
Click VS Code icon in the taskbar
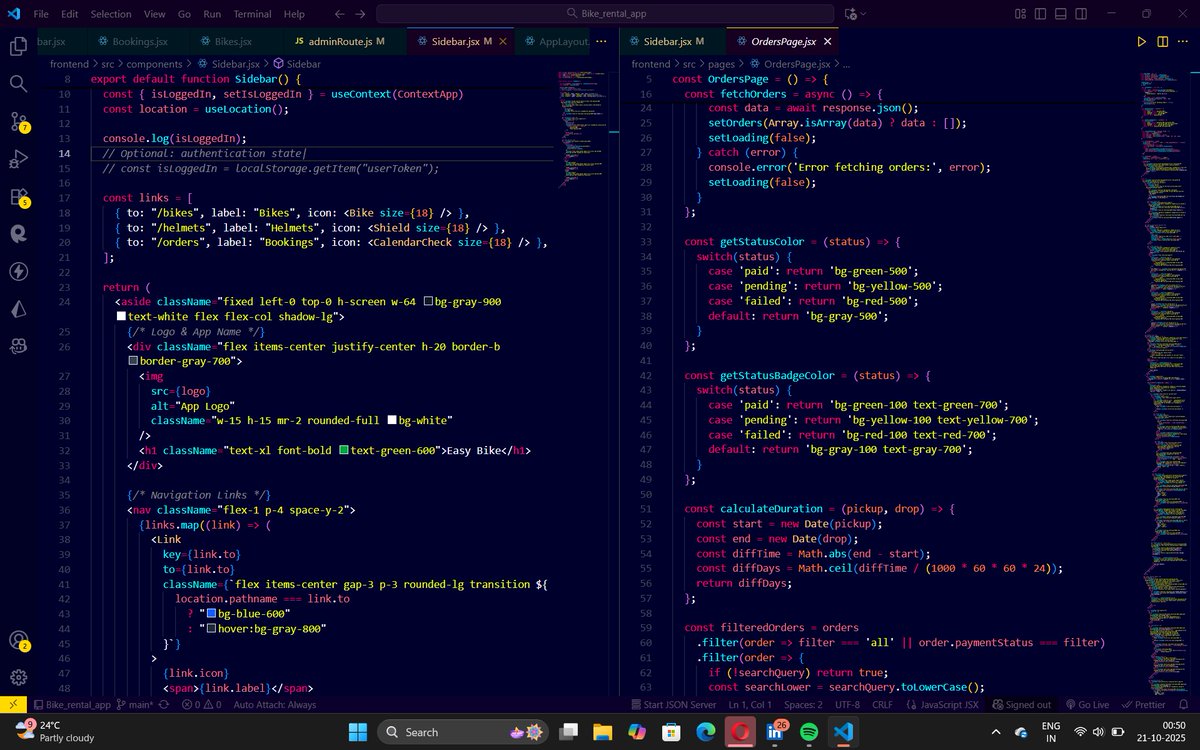pyautogui.click(x=843, y=731)
